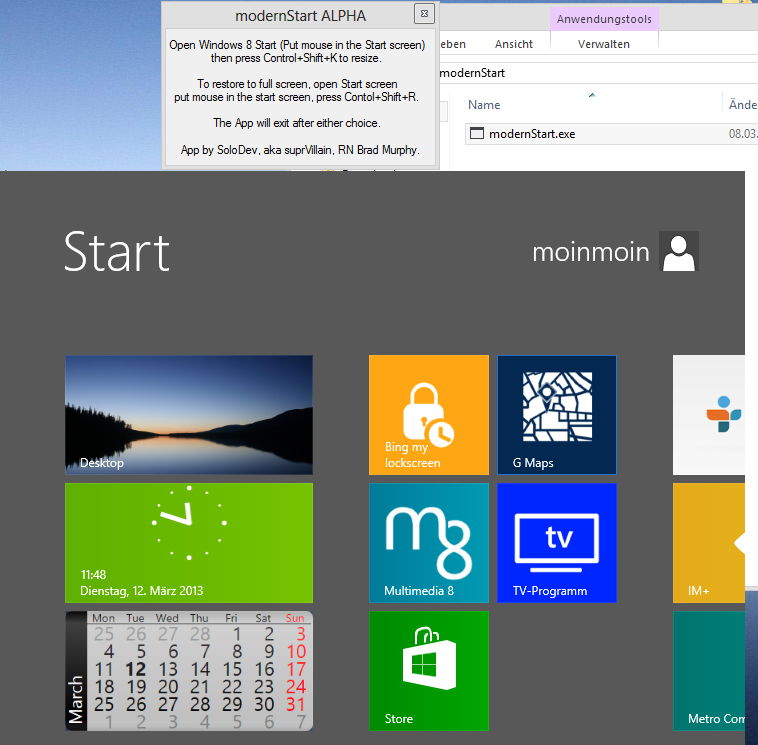Open the March calendar tile
The height and width of the screenshot is (745, 758).
pos(189,671)
